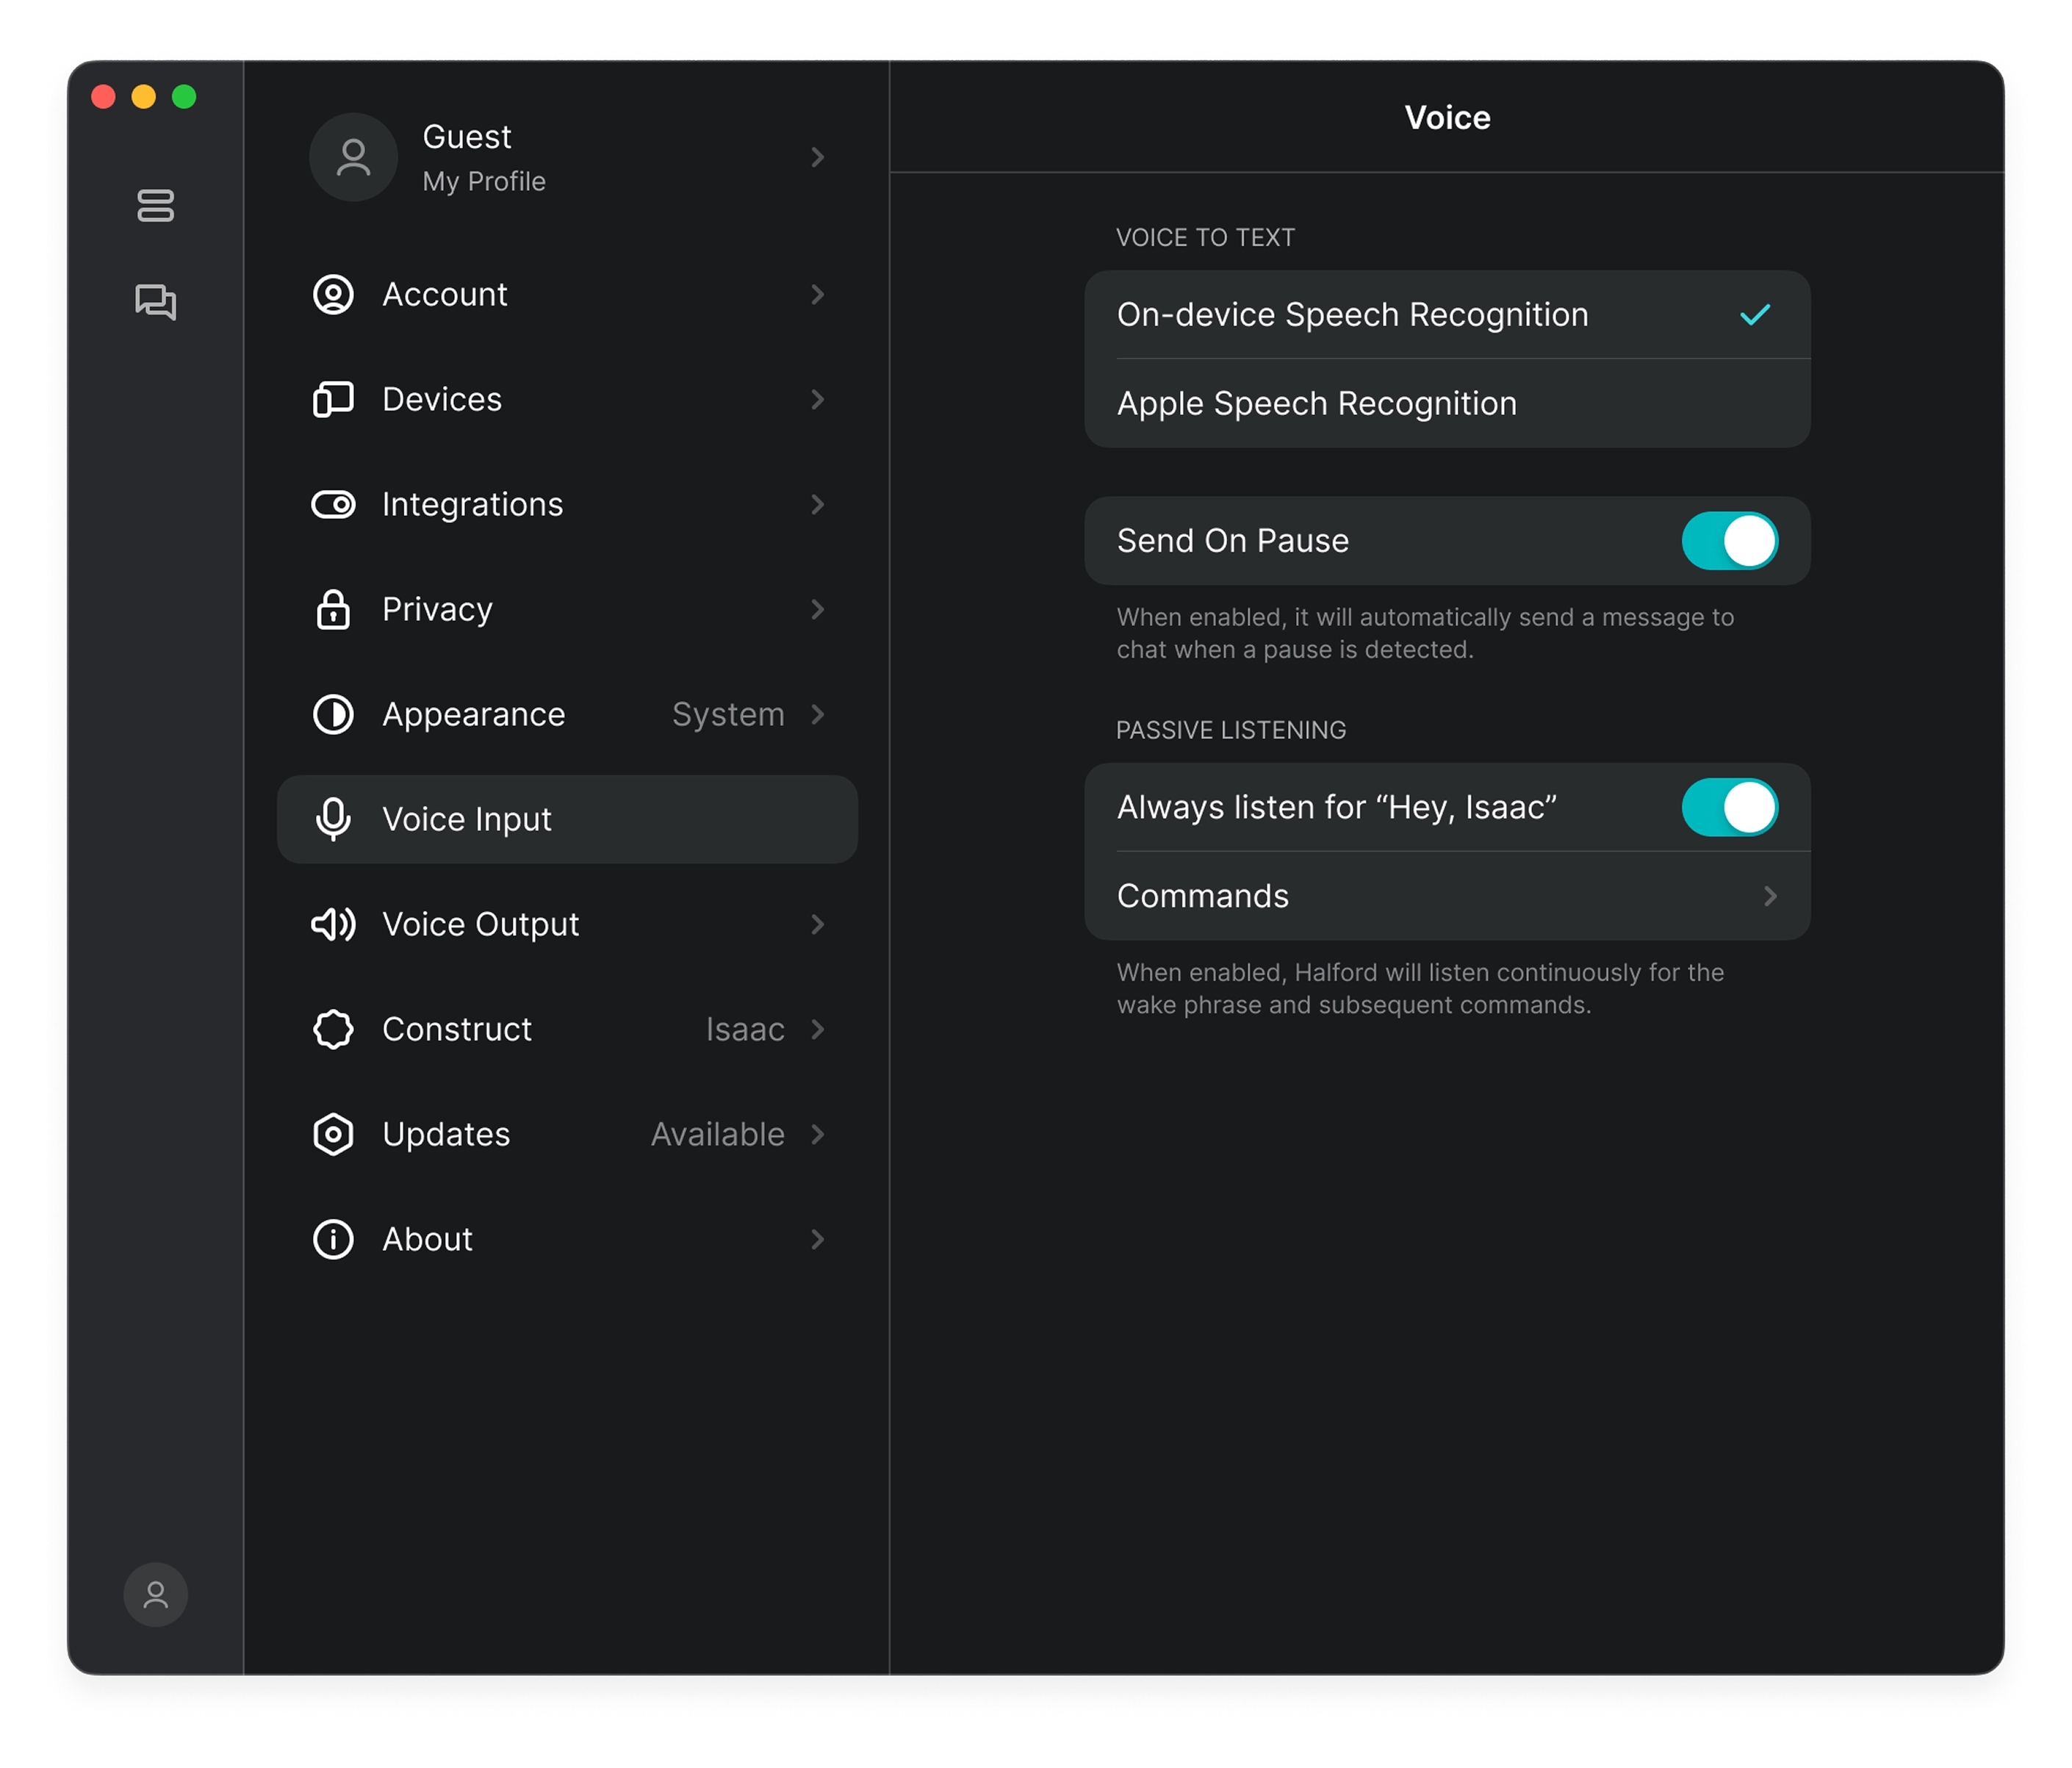Expand the Commands row chevron
The height and width of the screenshot is (1768, 2072).
(x=1770, y=896)
